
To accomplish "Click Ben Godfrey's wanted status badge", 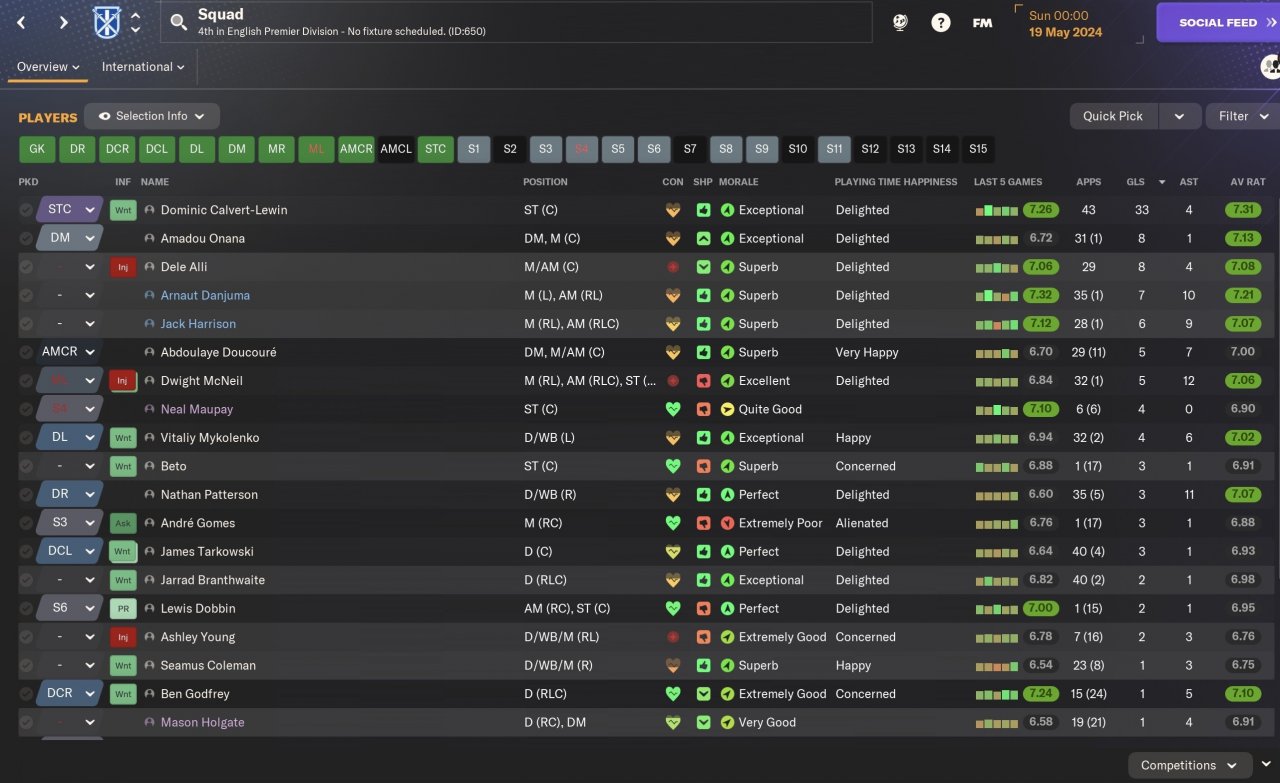I will (x=123, y=694).
